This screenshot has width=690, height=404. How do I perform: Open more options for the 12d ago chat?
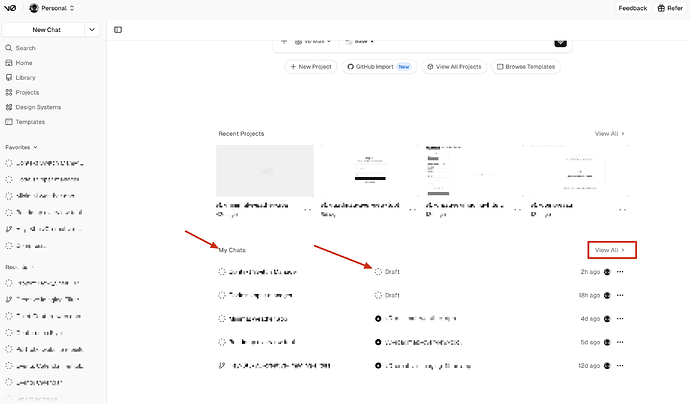click(620, 366)
